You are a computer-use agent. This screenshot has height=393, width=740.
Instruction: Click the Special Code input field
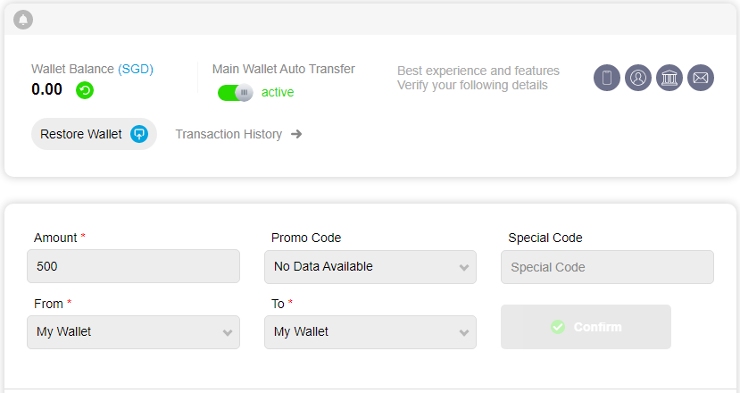coord(607,267)
